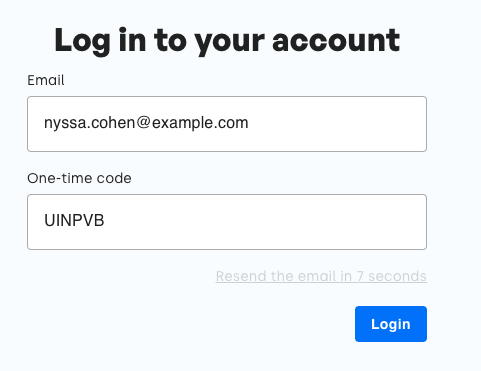Focus the One-time code input field

point(227,222)
